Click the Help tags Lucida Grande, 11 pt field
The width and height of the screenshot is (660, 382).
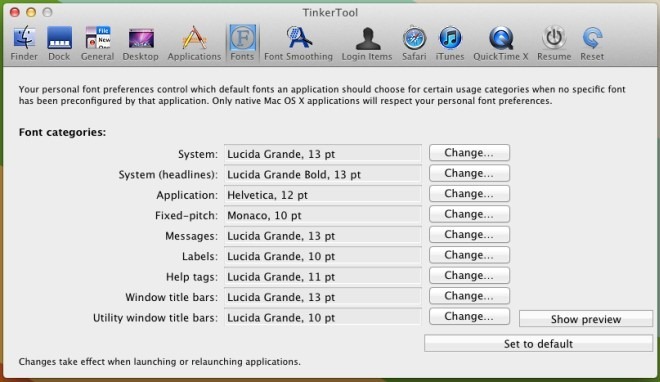click(x=322, y=276)
